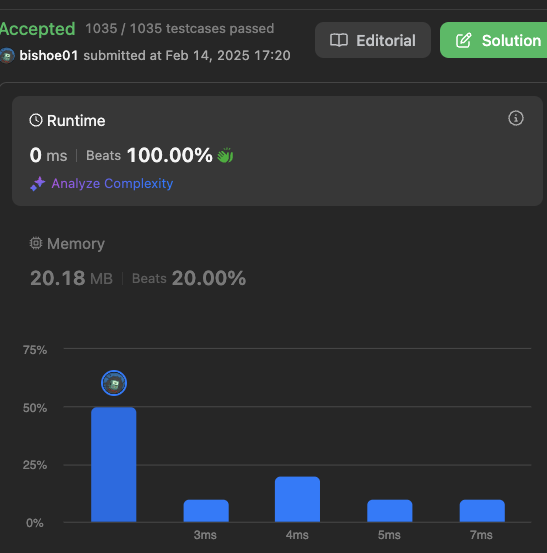Click bishoe01's small profile avatar
Screen dimensions: 547x553
[7, 56]
